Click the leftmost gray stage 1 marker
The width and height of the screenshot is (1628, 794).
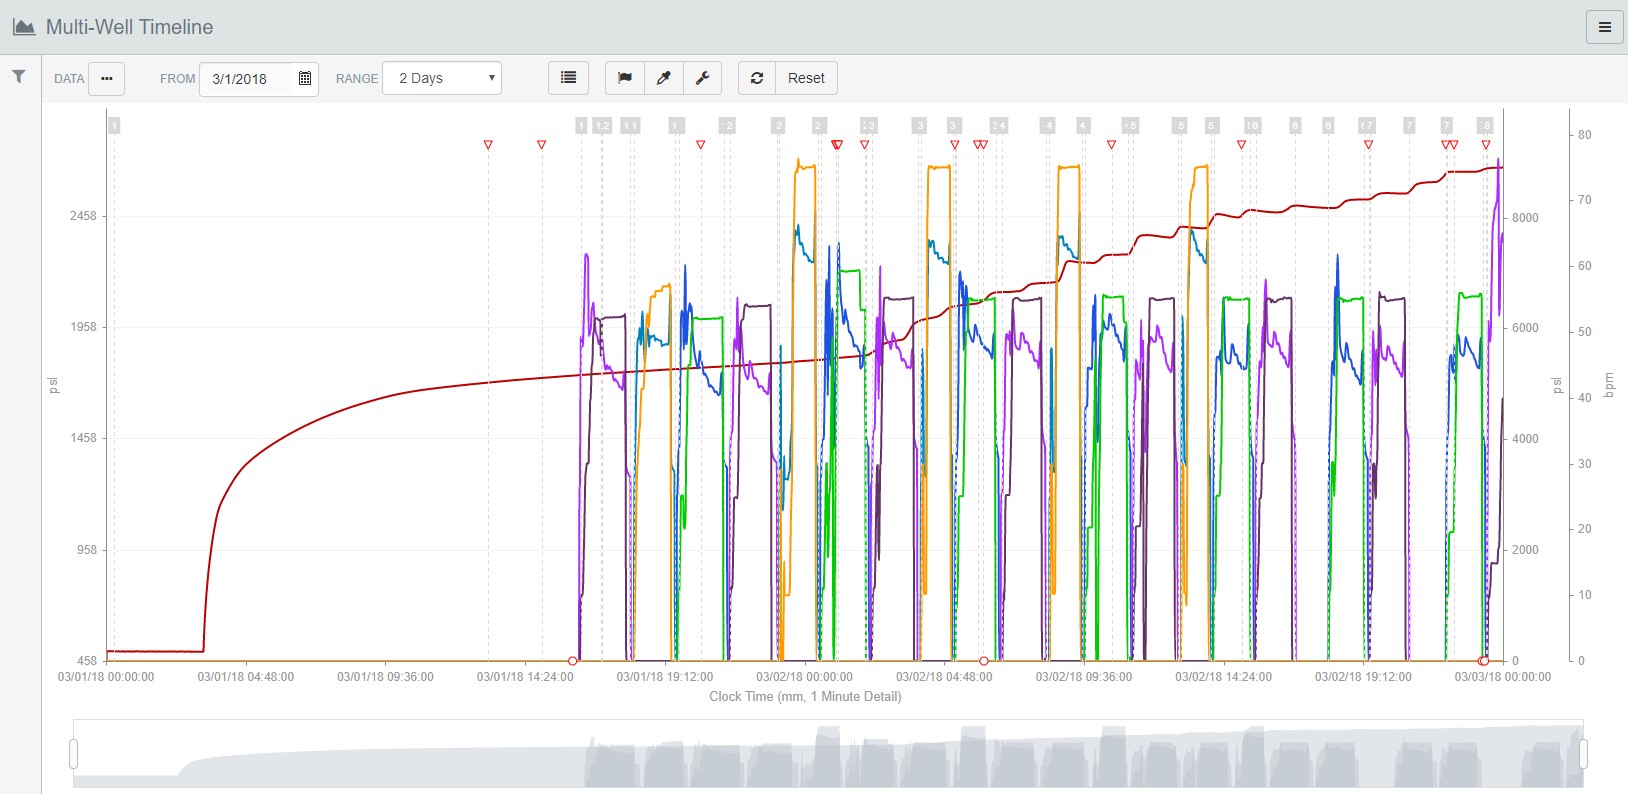114,125
